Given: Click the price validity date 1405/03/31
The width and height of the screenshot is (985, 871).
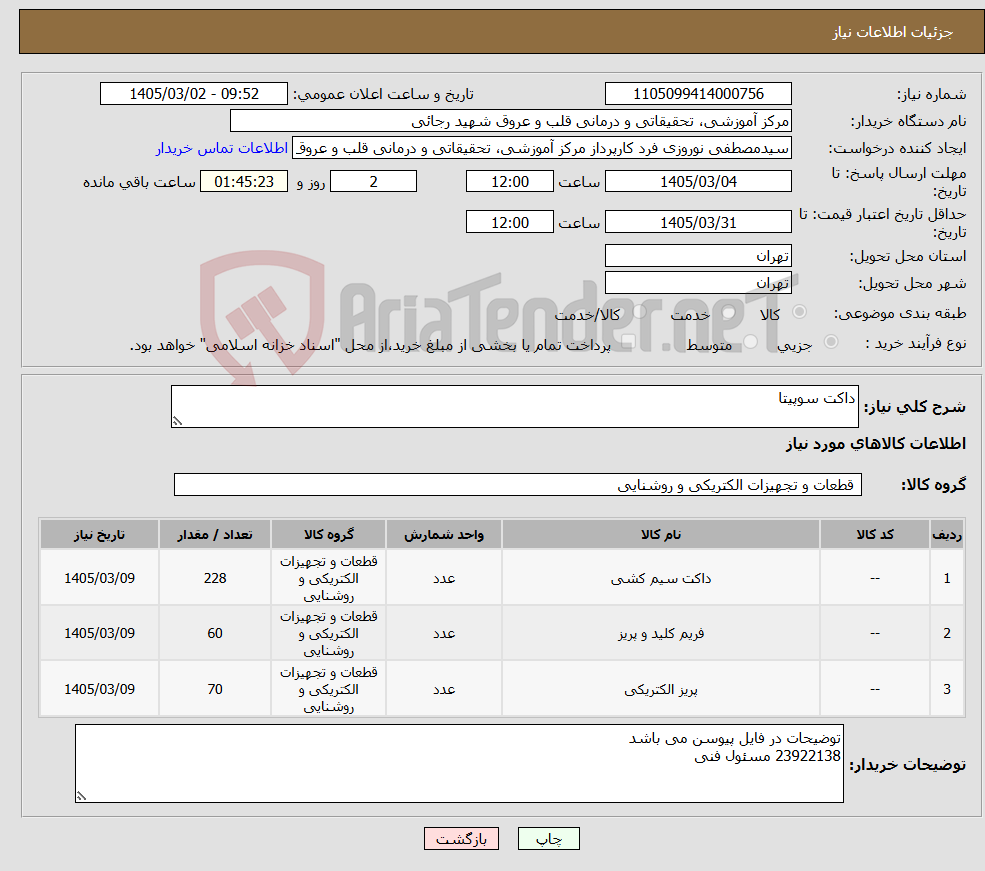Looking at the screenshot, I should (698, 222).
